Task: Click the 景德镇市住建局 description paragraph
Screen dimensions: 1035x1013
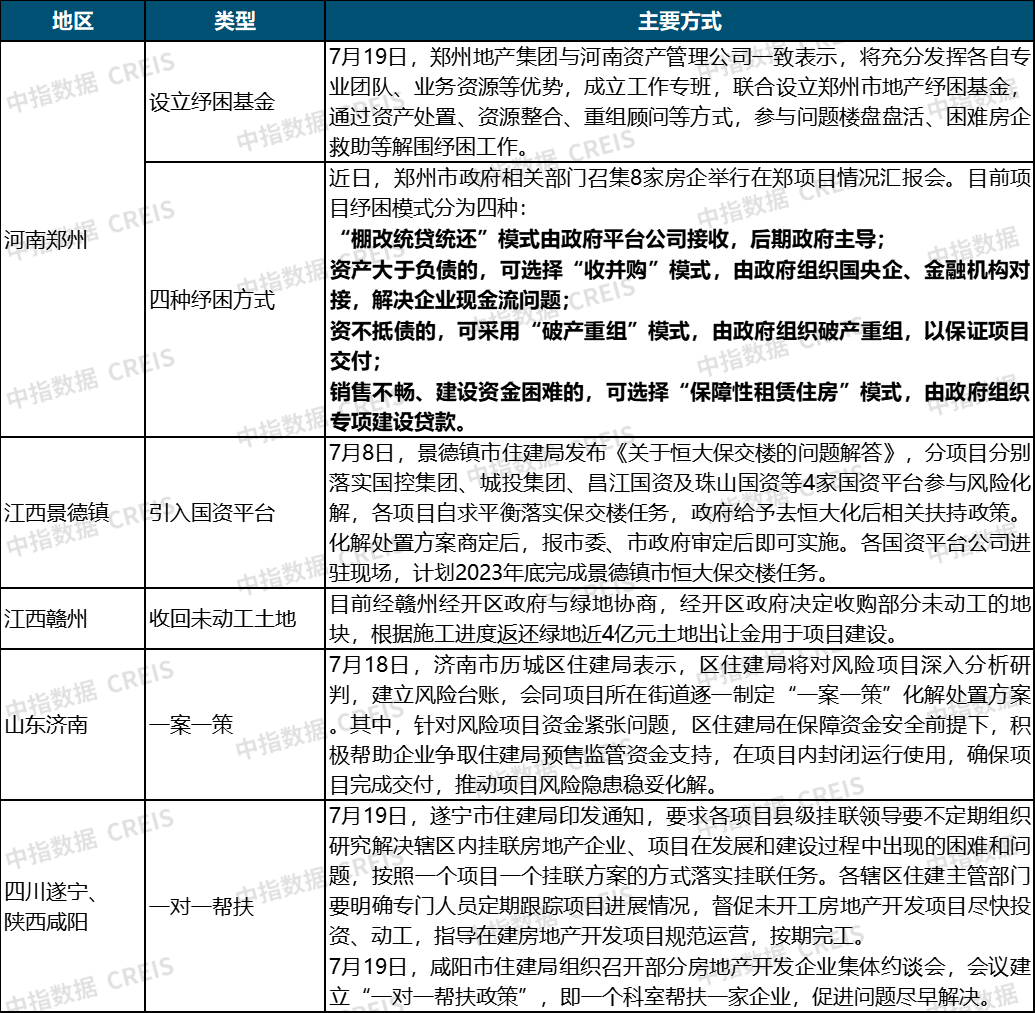Action: (x=680, y=513)
